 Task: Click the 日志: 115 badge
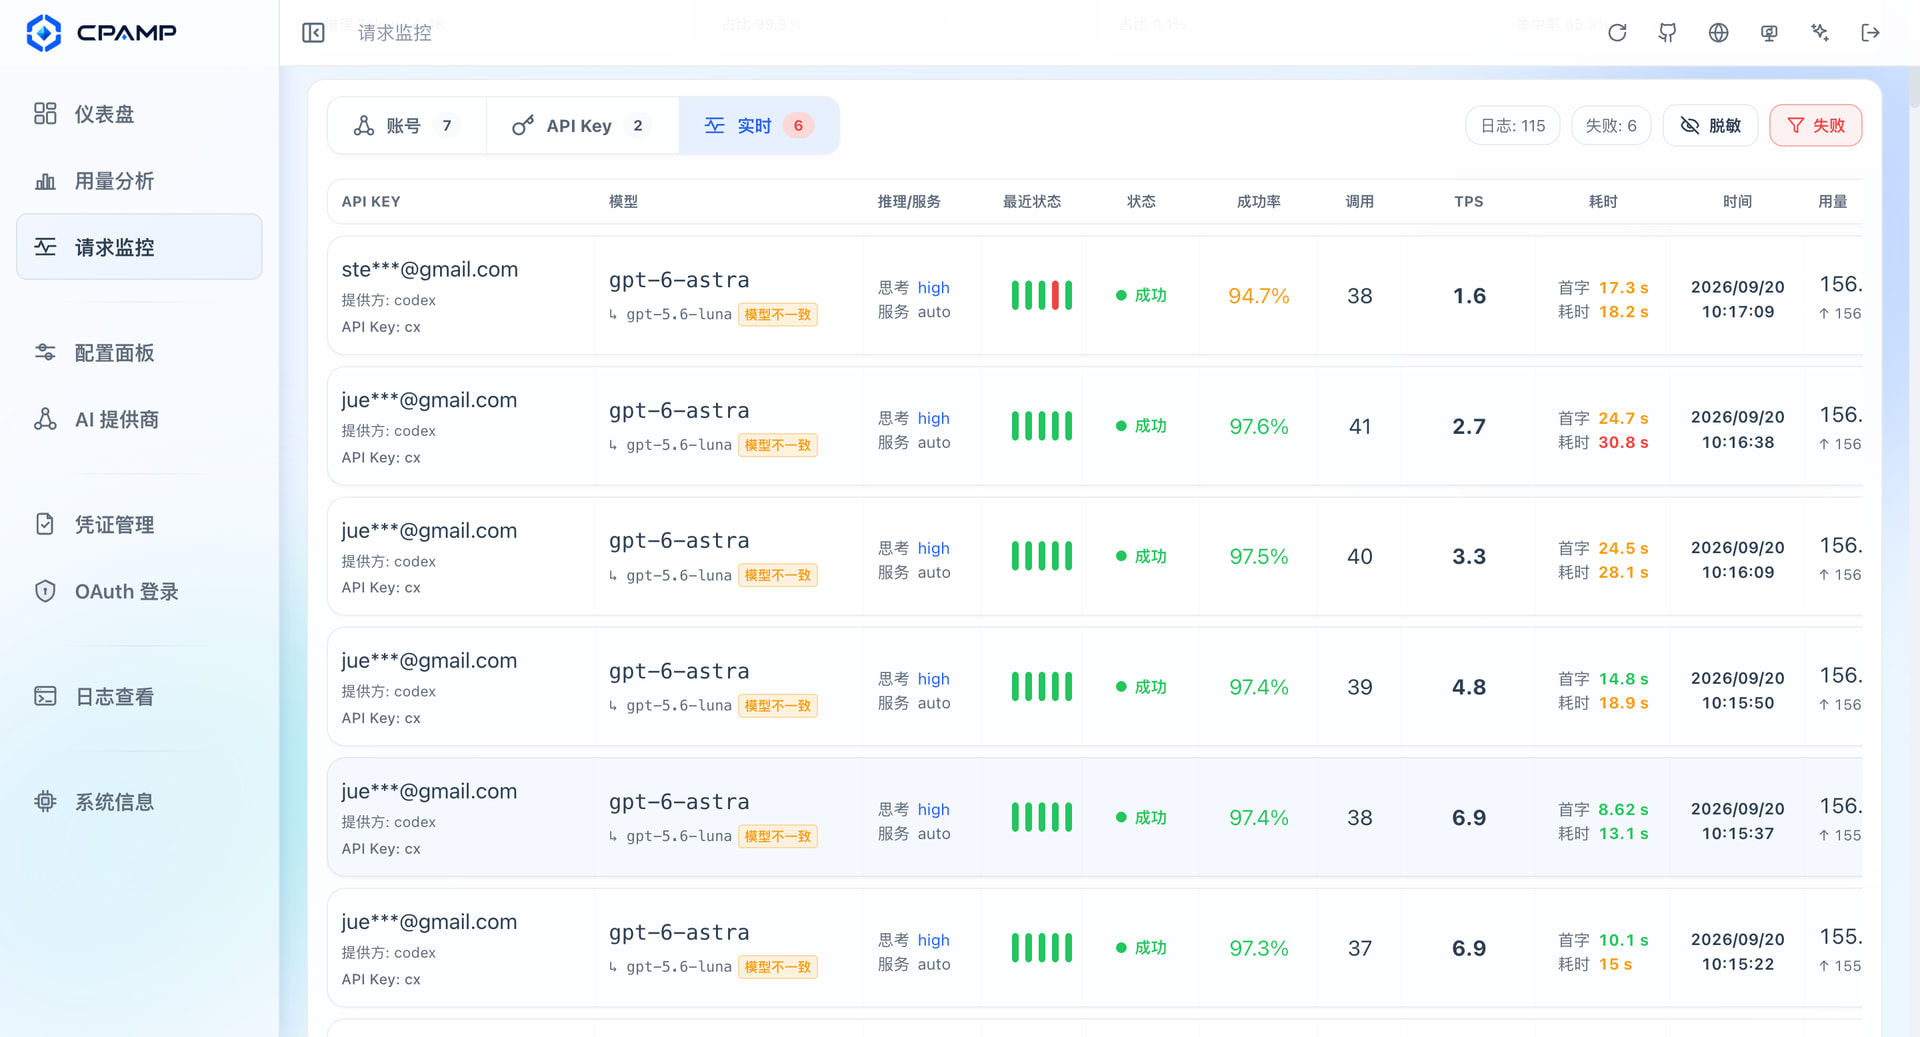tap(1512, 126)
